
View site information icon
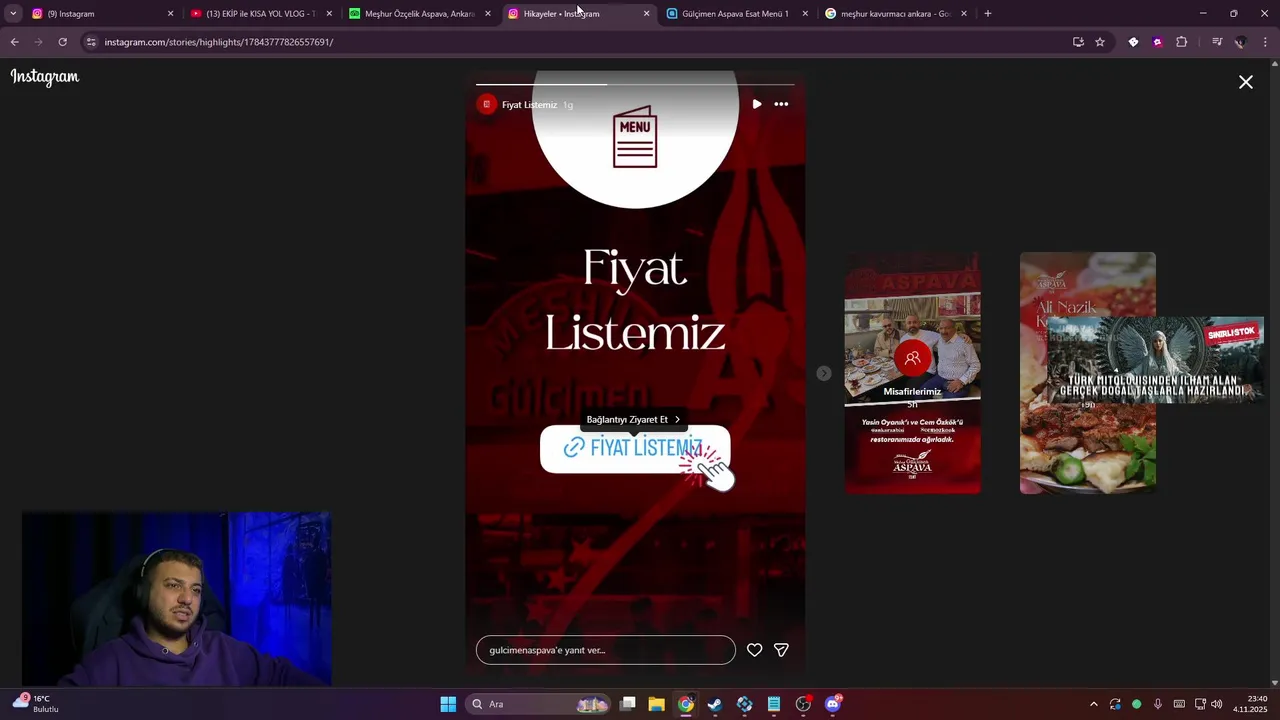tap(91, 42)
